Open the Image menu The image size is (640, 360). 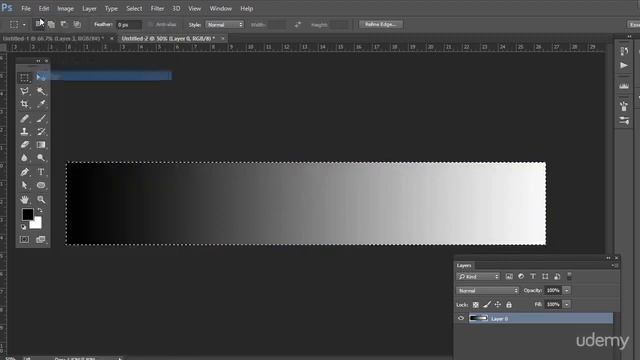[65, 9]
